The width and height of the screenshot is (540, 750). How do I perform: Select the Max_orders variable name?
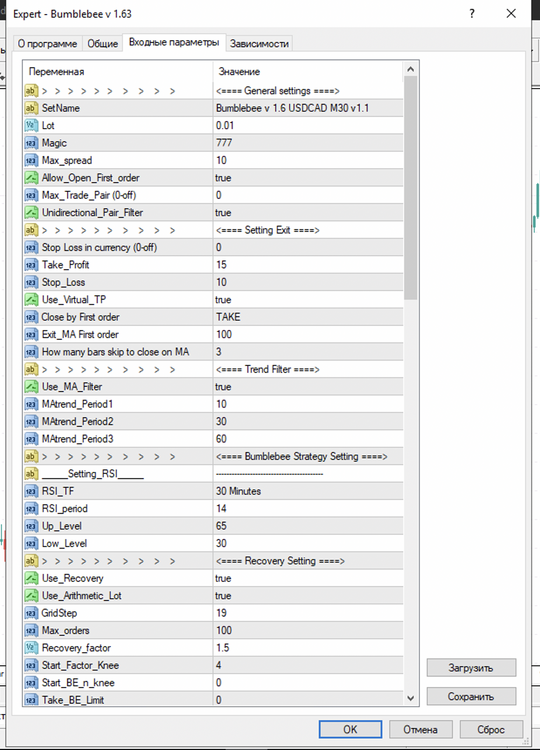(66, 630)
